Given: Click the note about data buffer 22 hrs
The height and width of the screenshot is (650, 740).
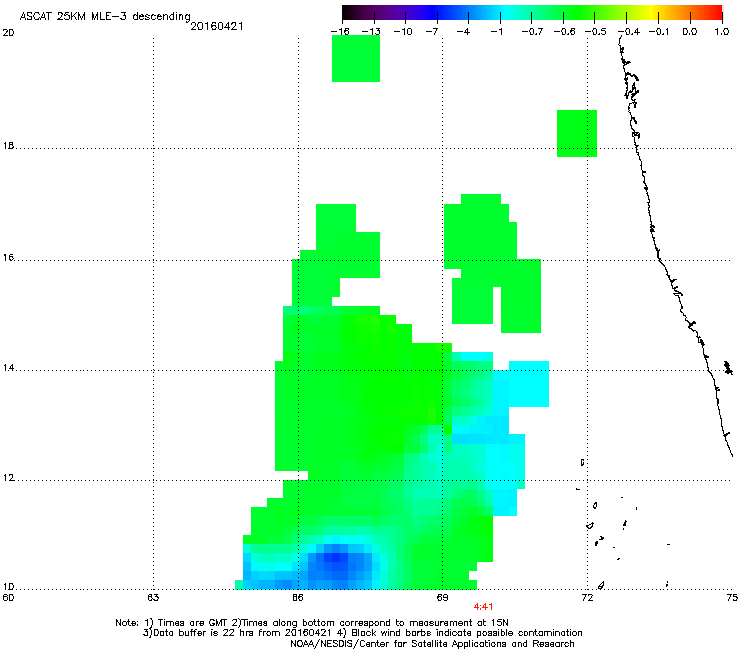Looking at the screenshot, I should (237, 633).
